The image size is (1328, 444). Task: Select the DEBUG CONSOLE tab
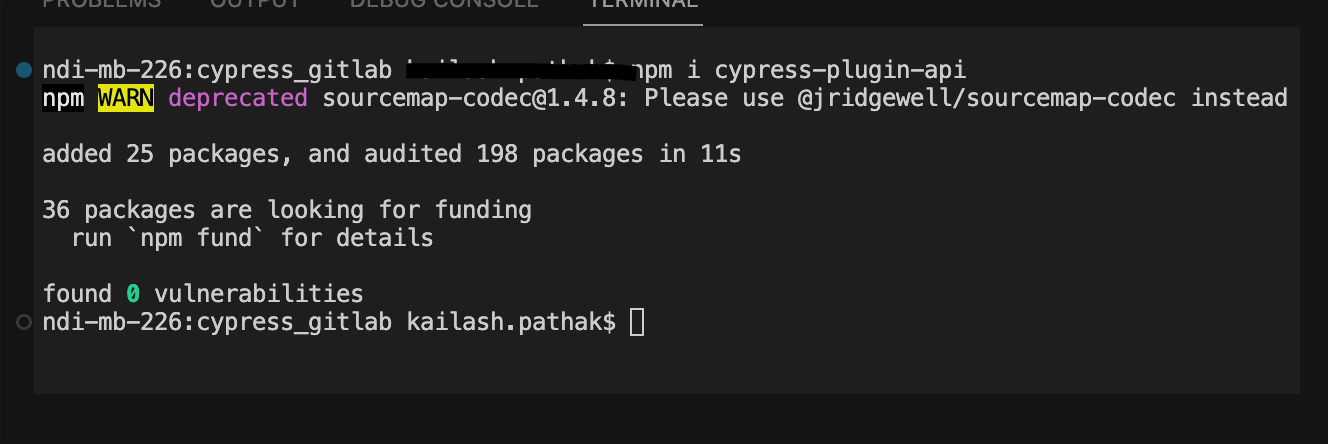coord(444,3)
